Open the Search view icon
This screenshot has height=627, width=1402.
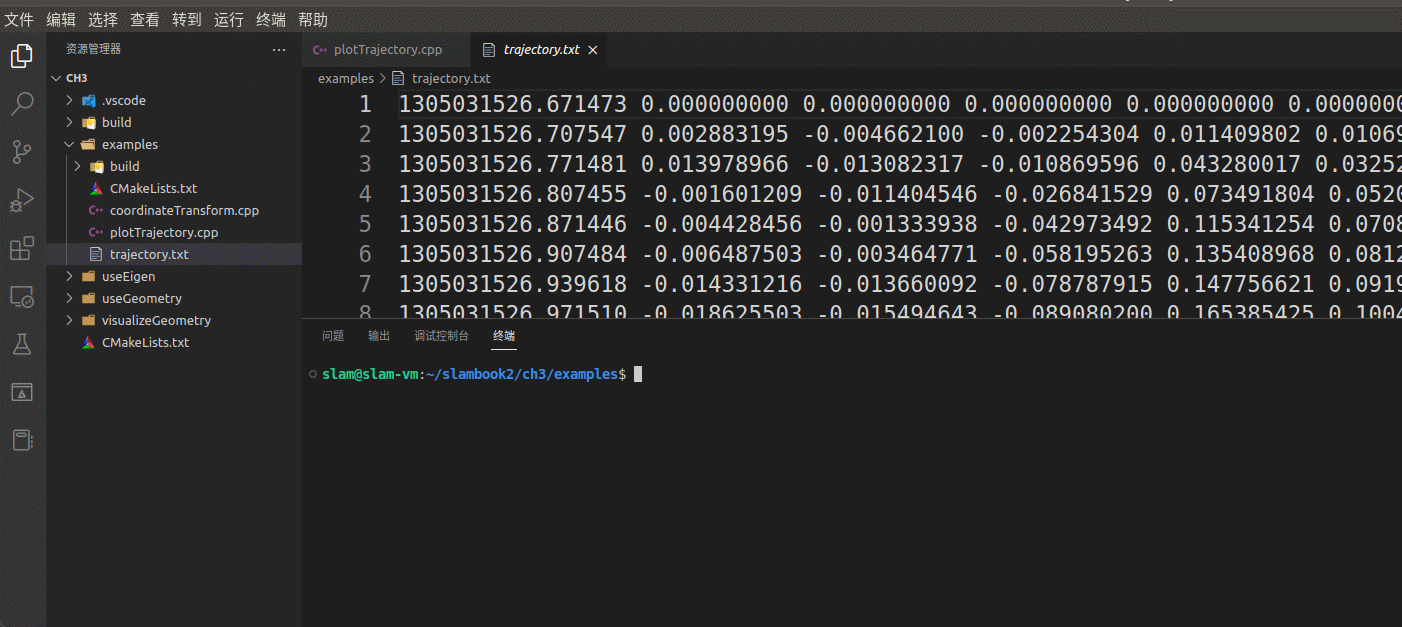point(21,104)
